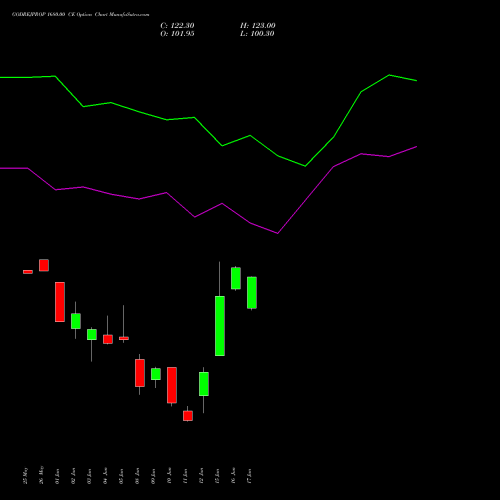Select the 15 Jun date label
500x500 pixels.
coord(218,476)
